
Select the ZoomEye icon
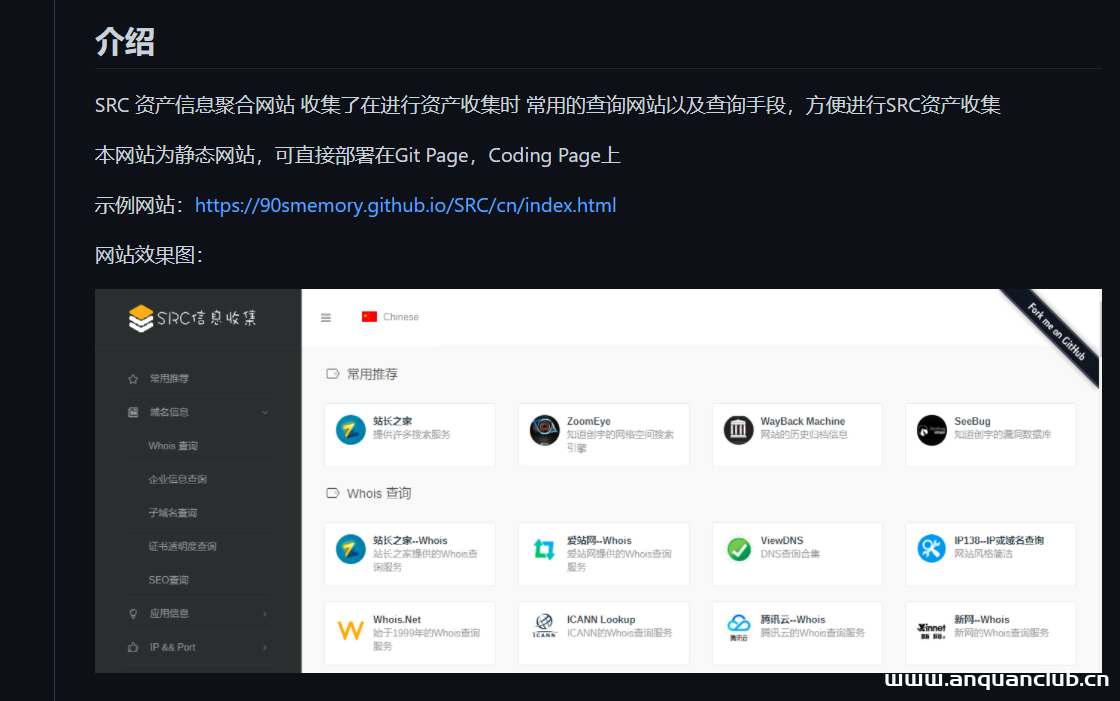tap(544, 428)
